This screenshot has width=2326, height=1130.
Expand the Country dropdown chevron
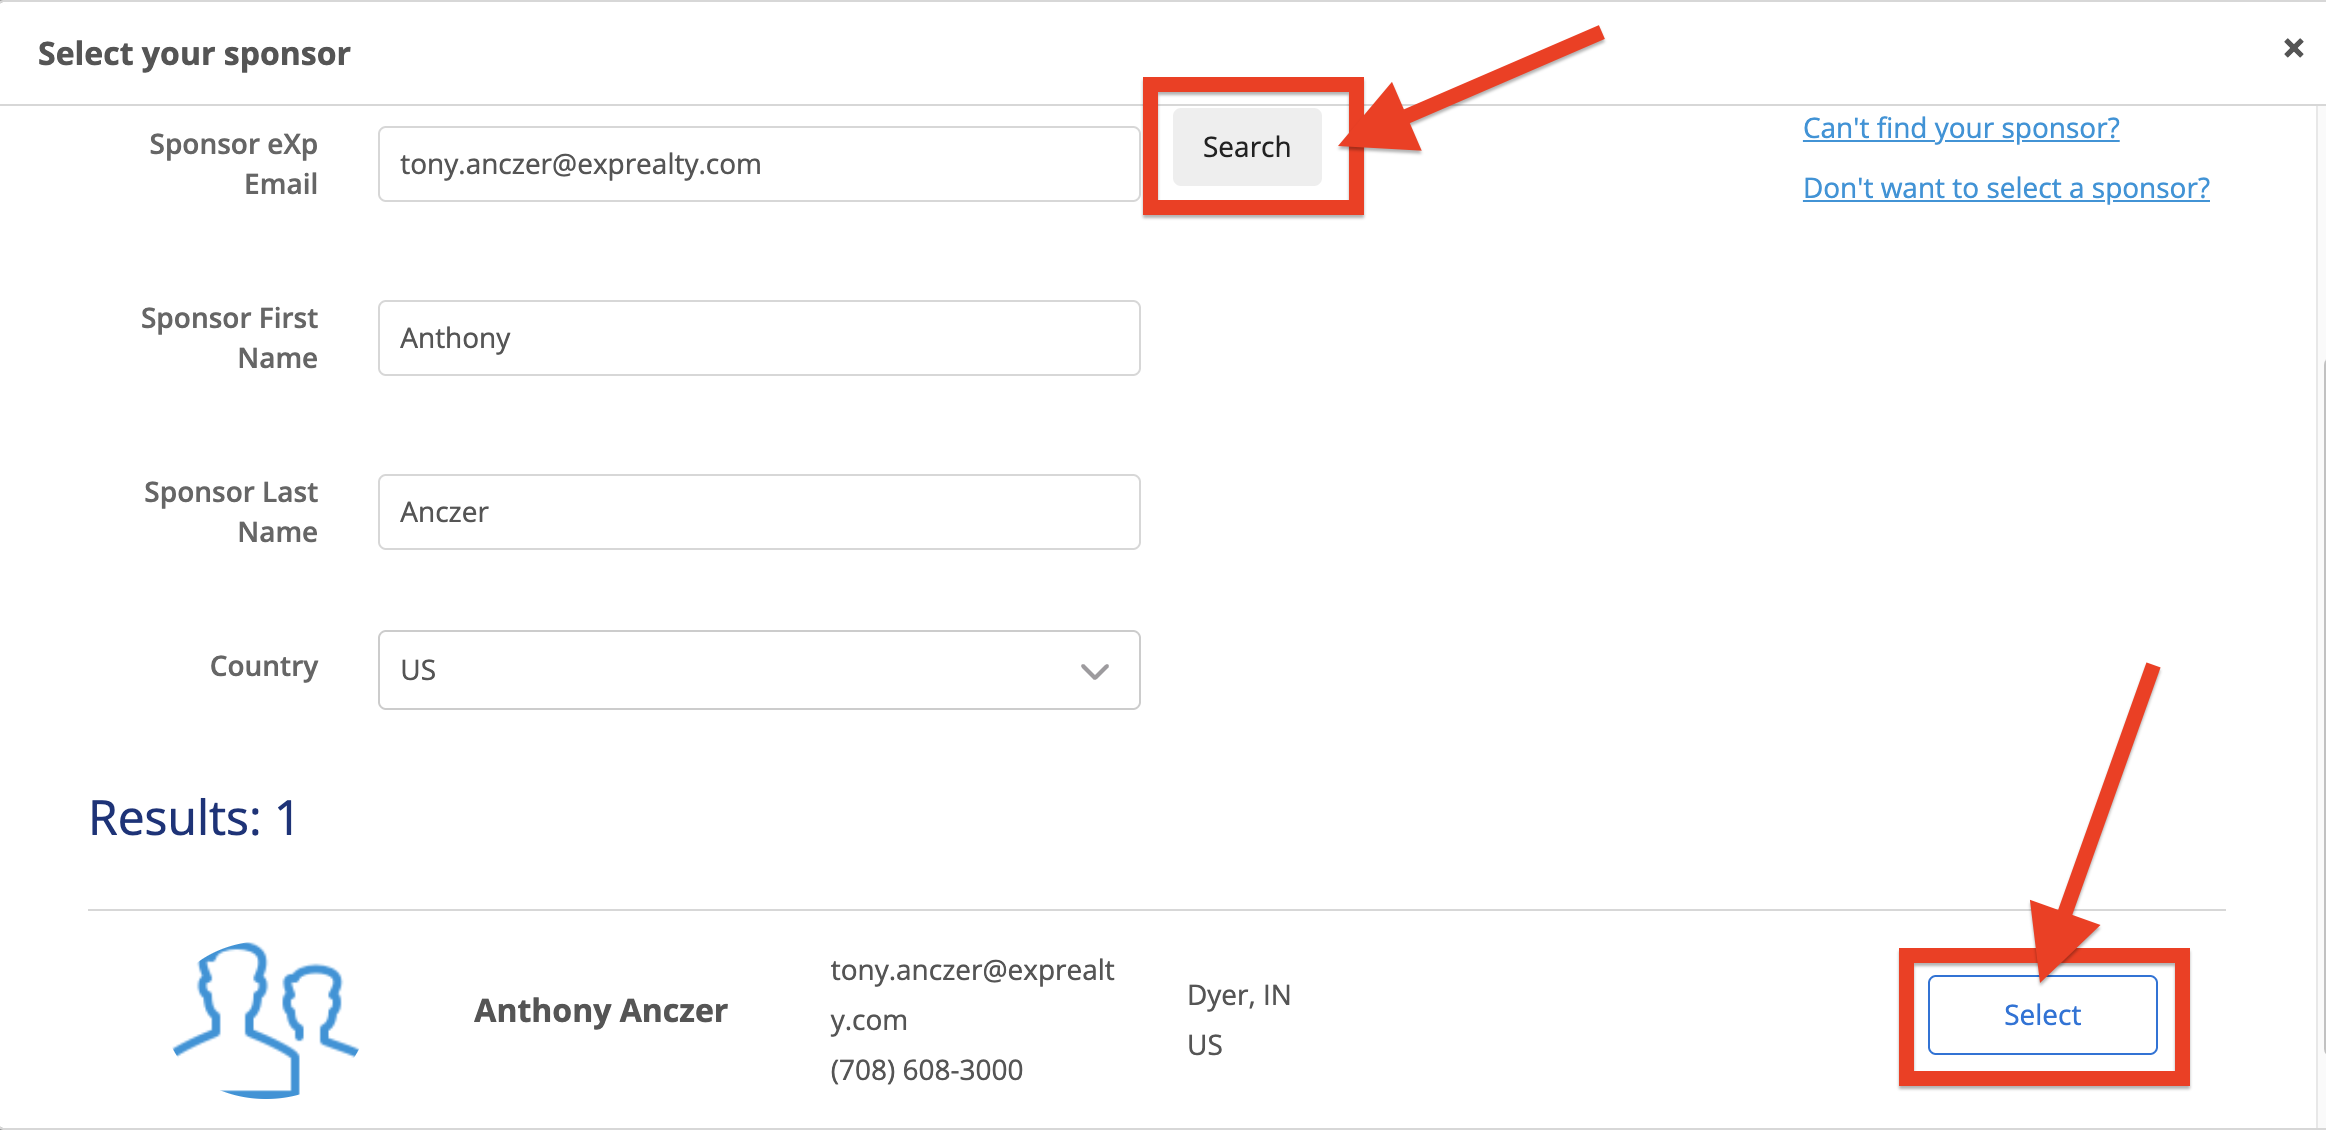(x=1095, y=671)
